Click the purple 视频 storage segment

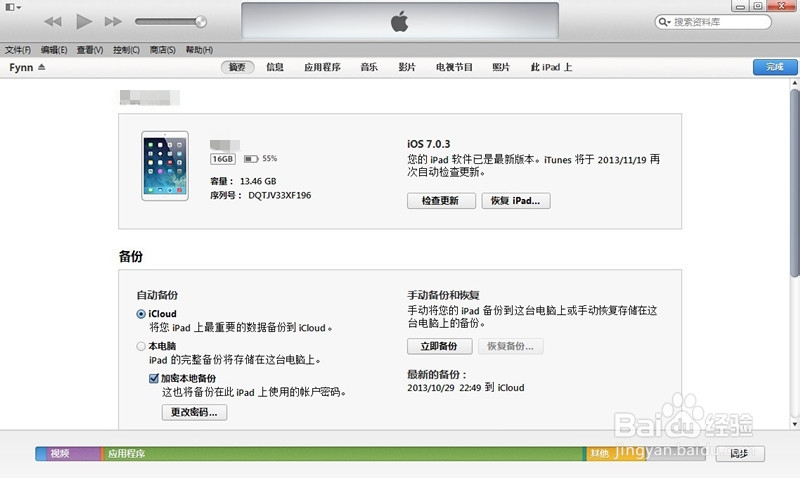coord(73,454)
